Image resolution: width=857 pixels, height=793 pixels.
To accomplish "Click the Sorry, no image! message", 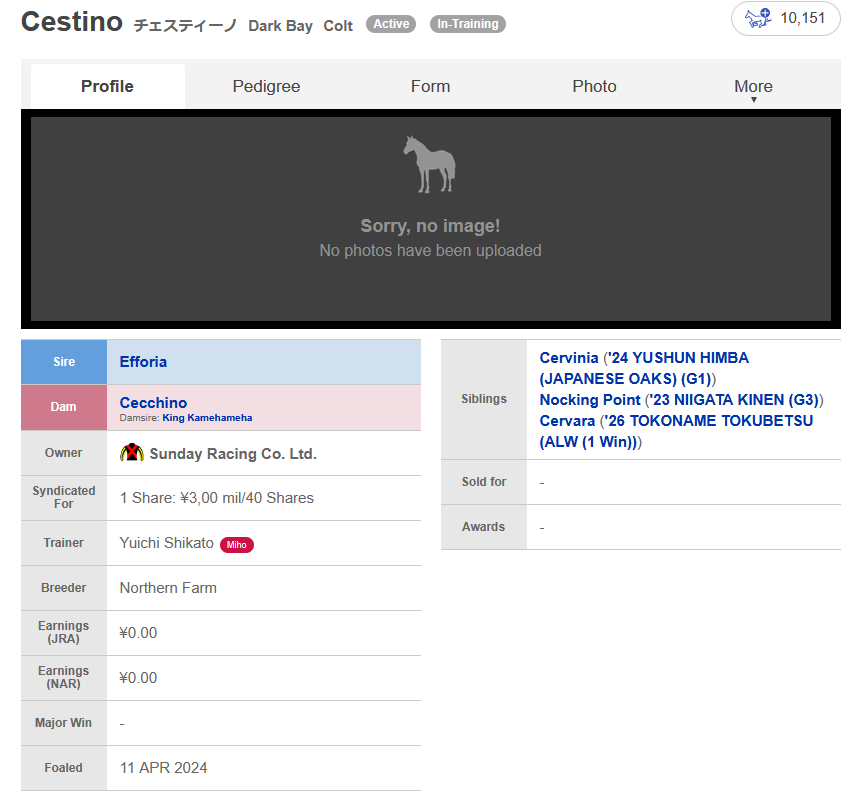I will tap(430, 226).
